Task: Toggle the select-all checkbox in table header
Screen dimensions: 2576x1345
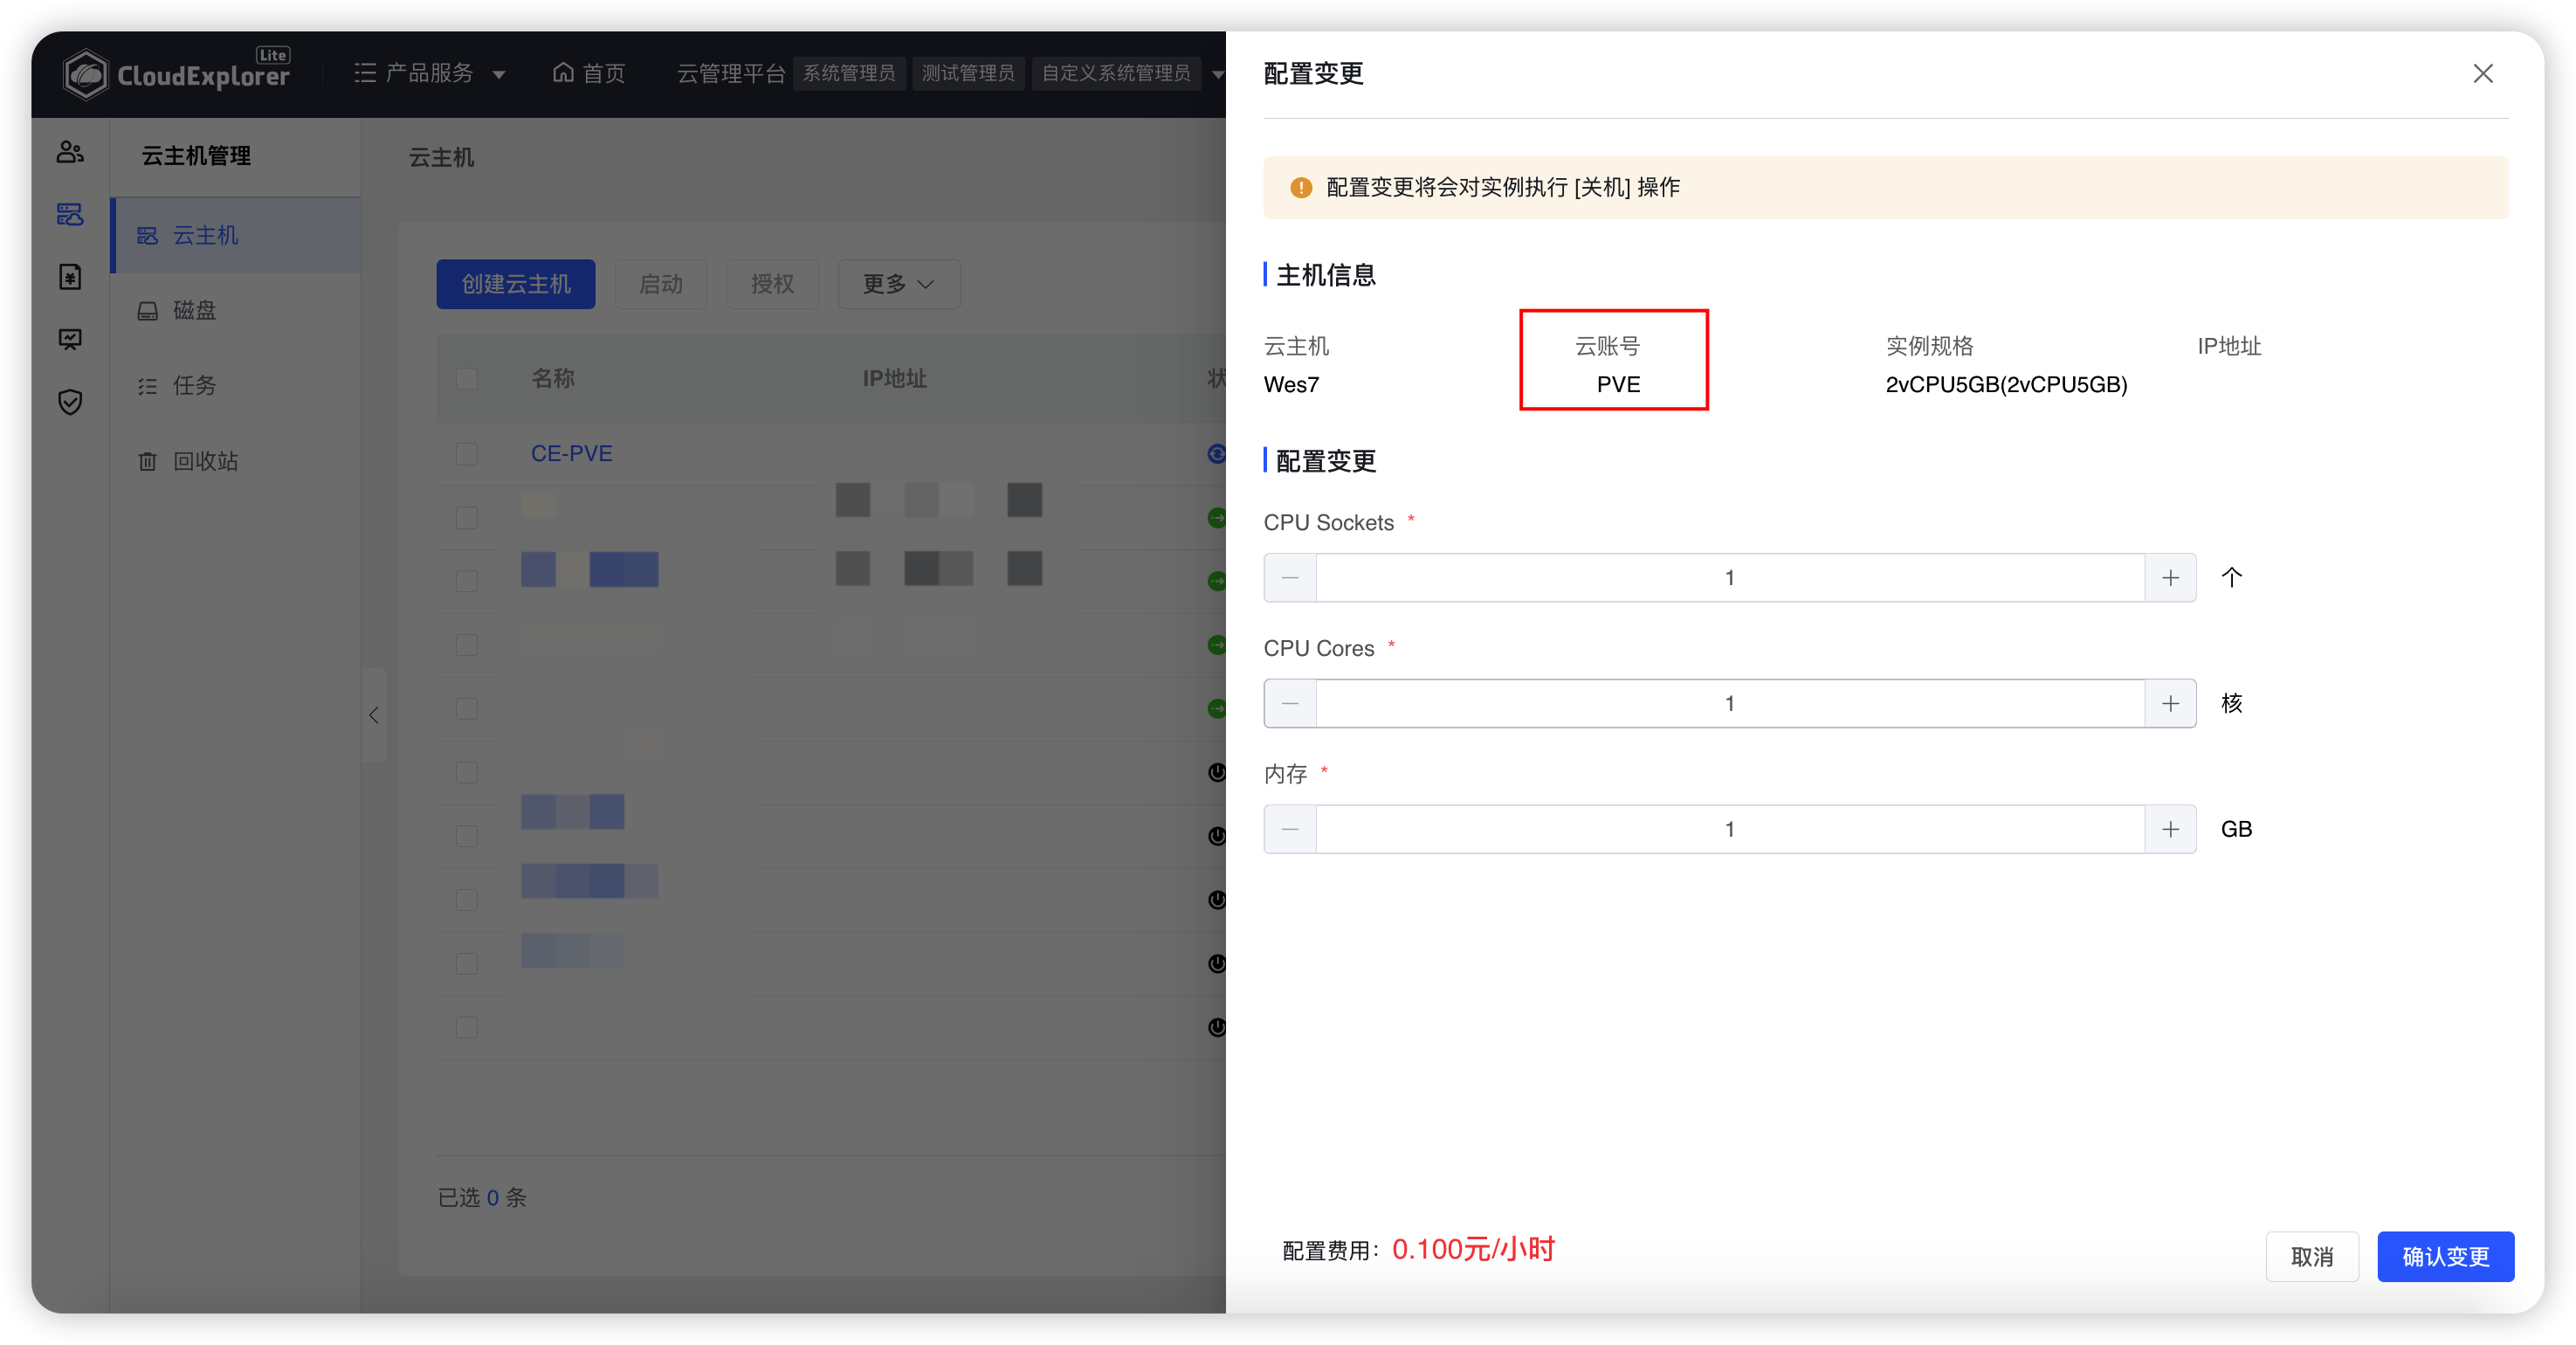Action: coord(467,379)
